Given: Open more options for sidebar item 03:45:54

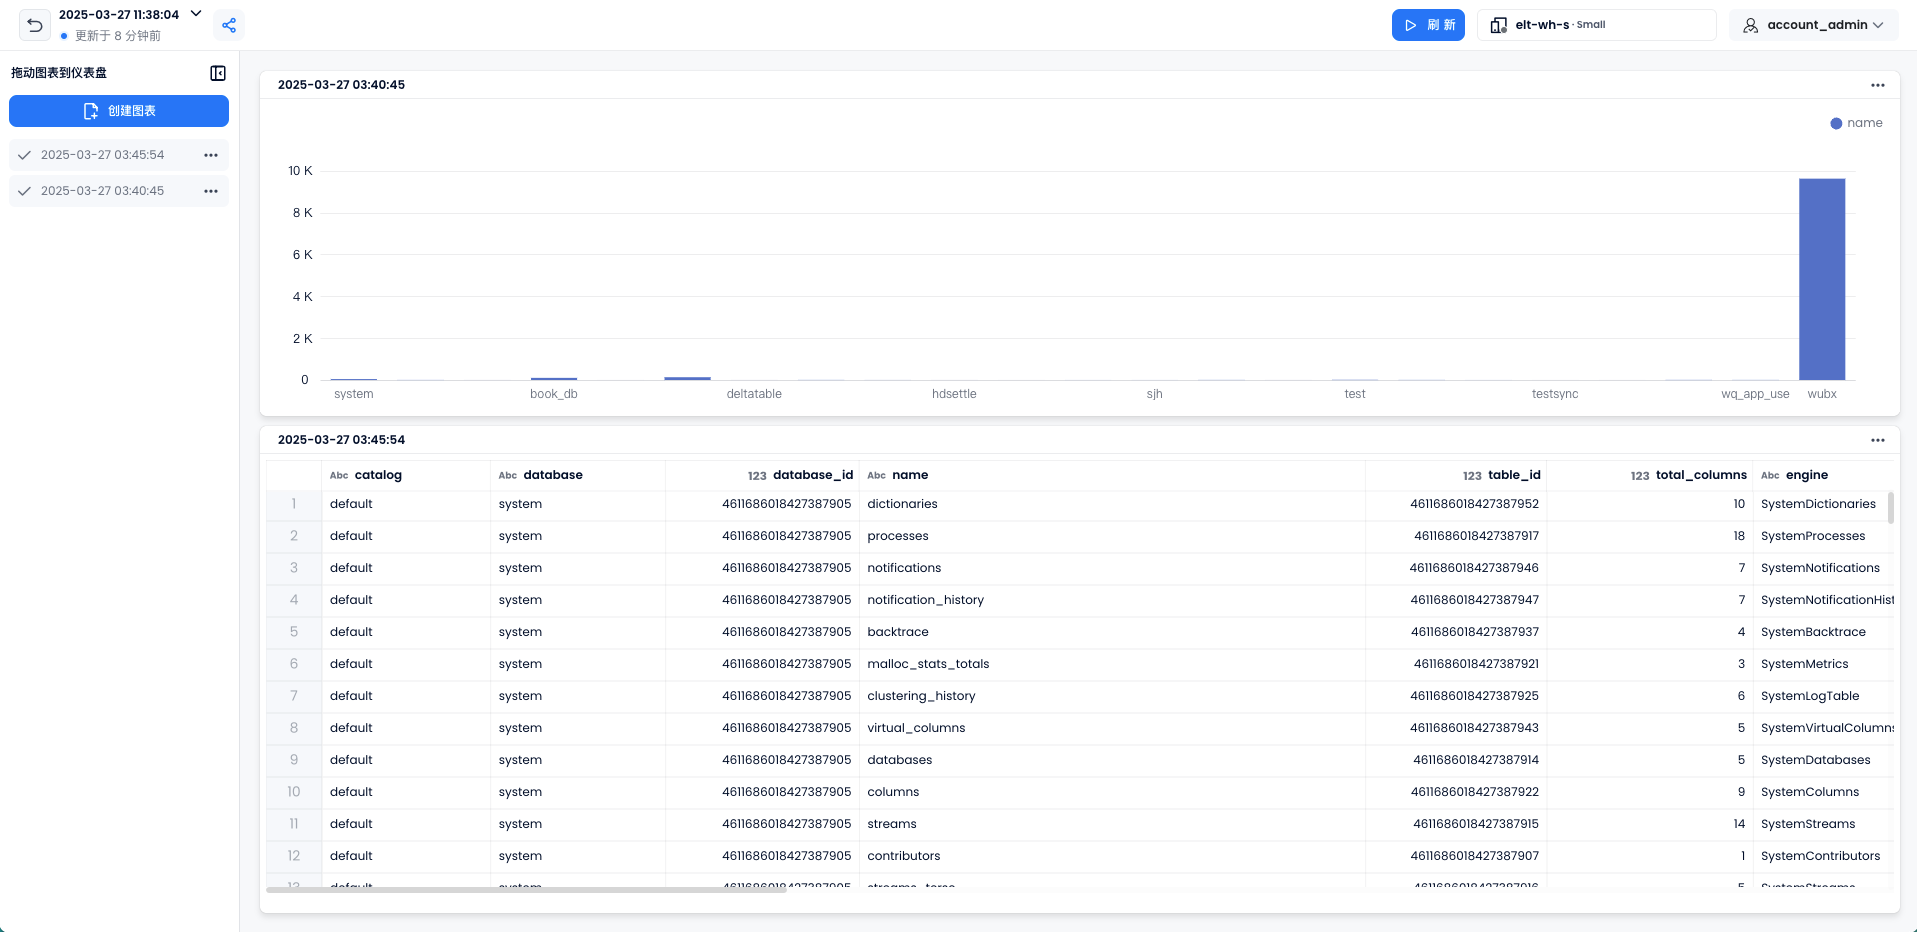Looking at the screenshot, I should point(211,155).
